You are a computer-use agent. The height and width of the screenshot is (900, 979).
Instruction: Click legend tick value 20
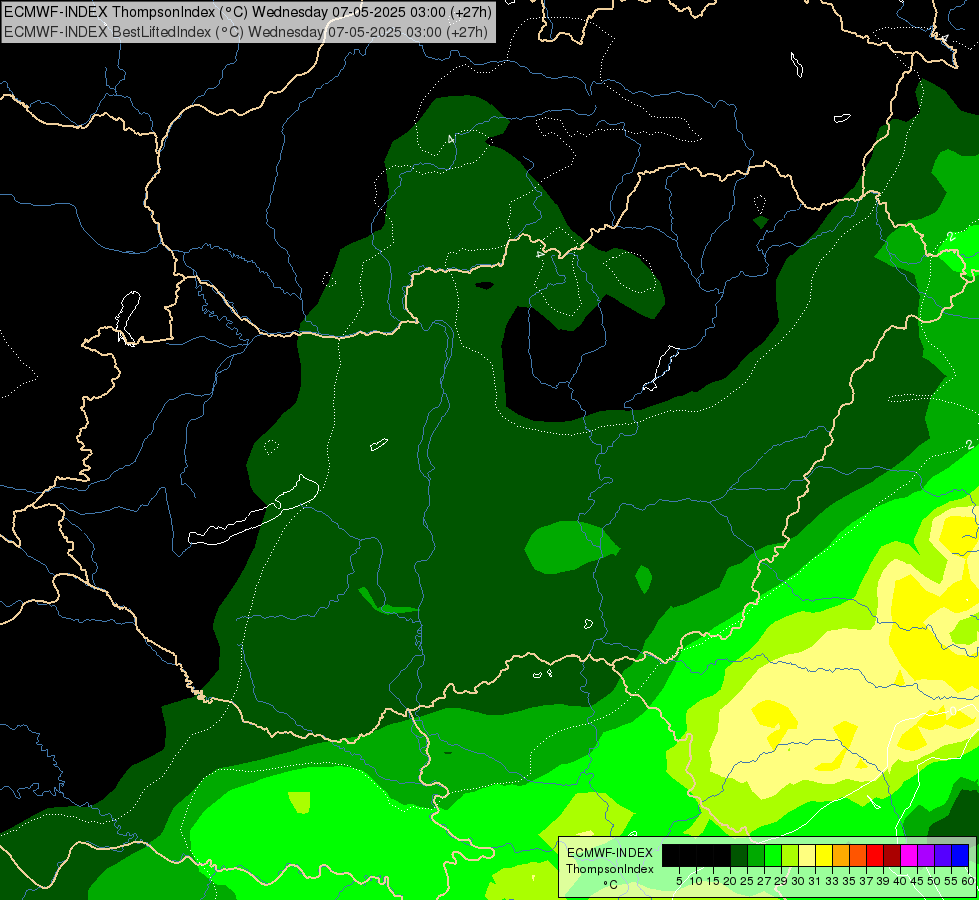(x=731, y=881)
